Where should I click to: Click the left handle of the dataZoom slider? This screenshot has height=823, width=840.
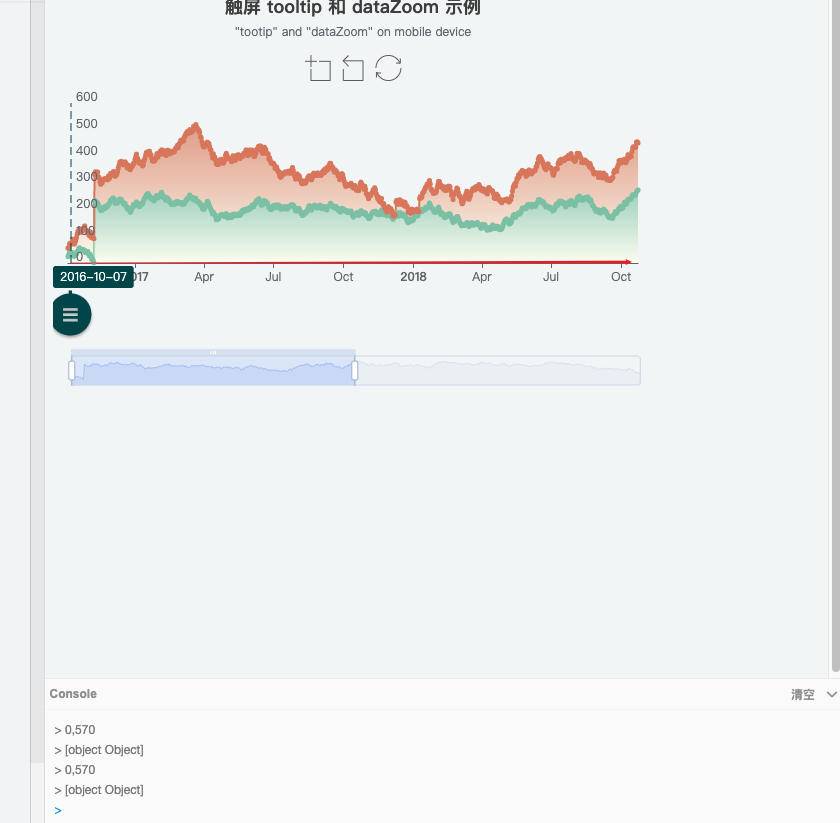71,369
